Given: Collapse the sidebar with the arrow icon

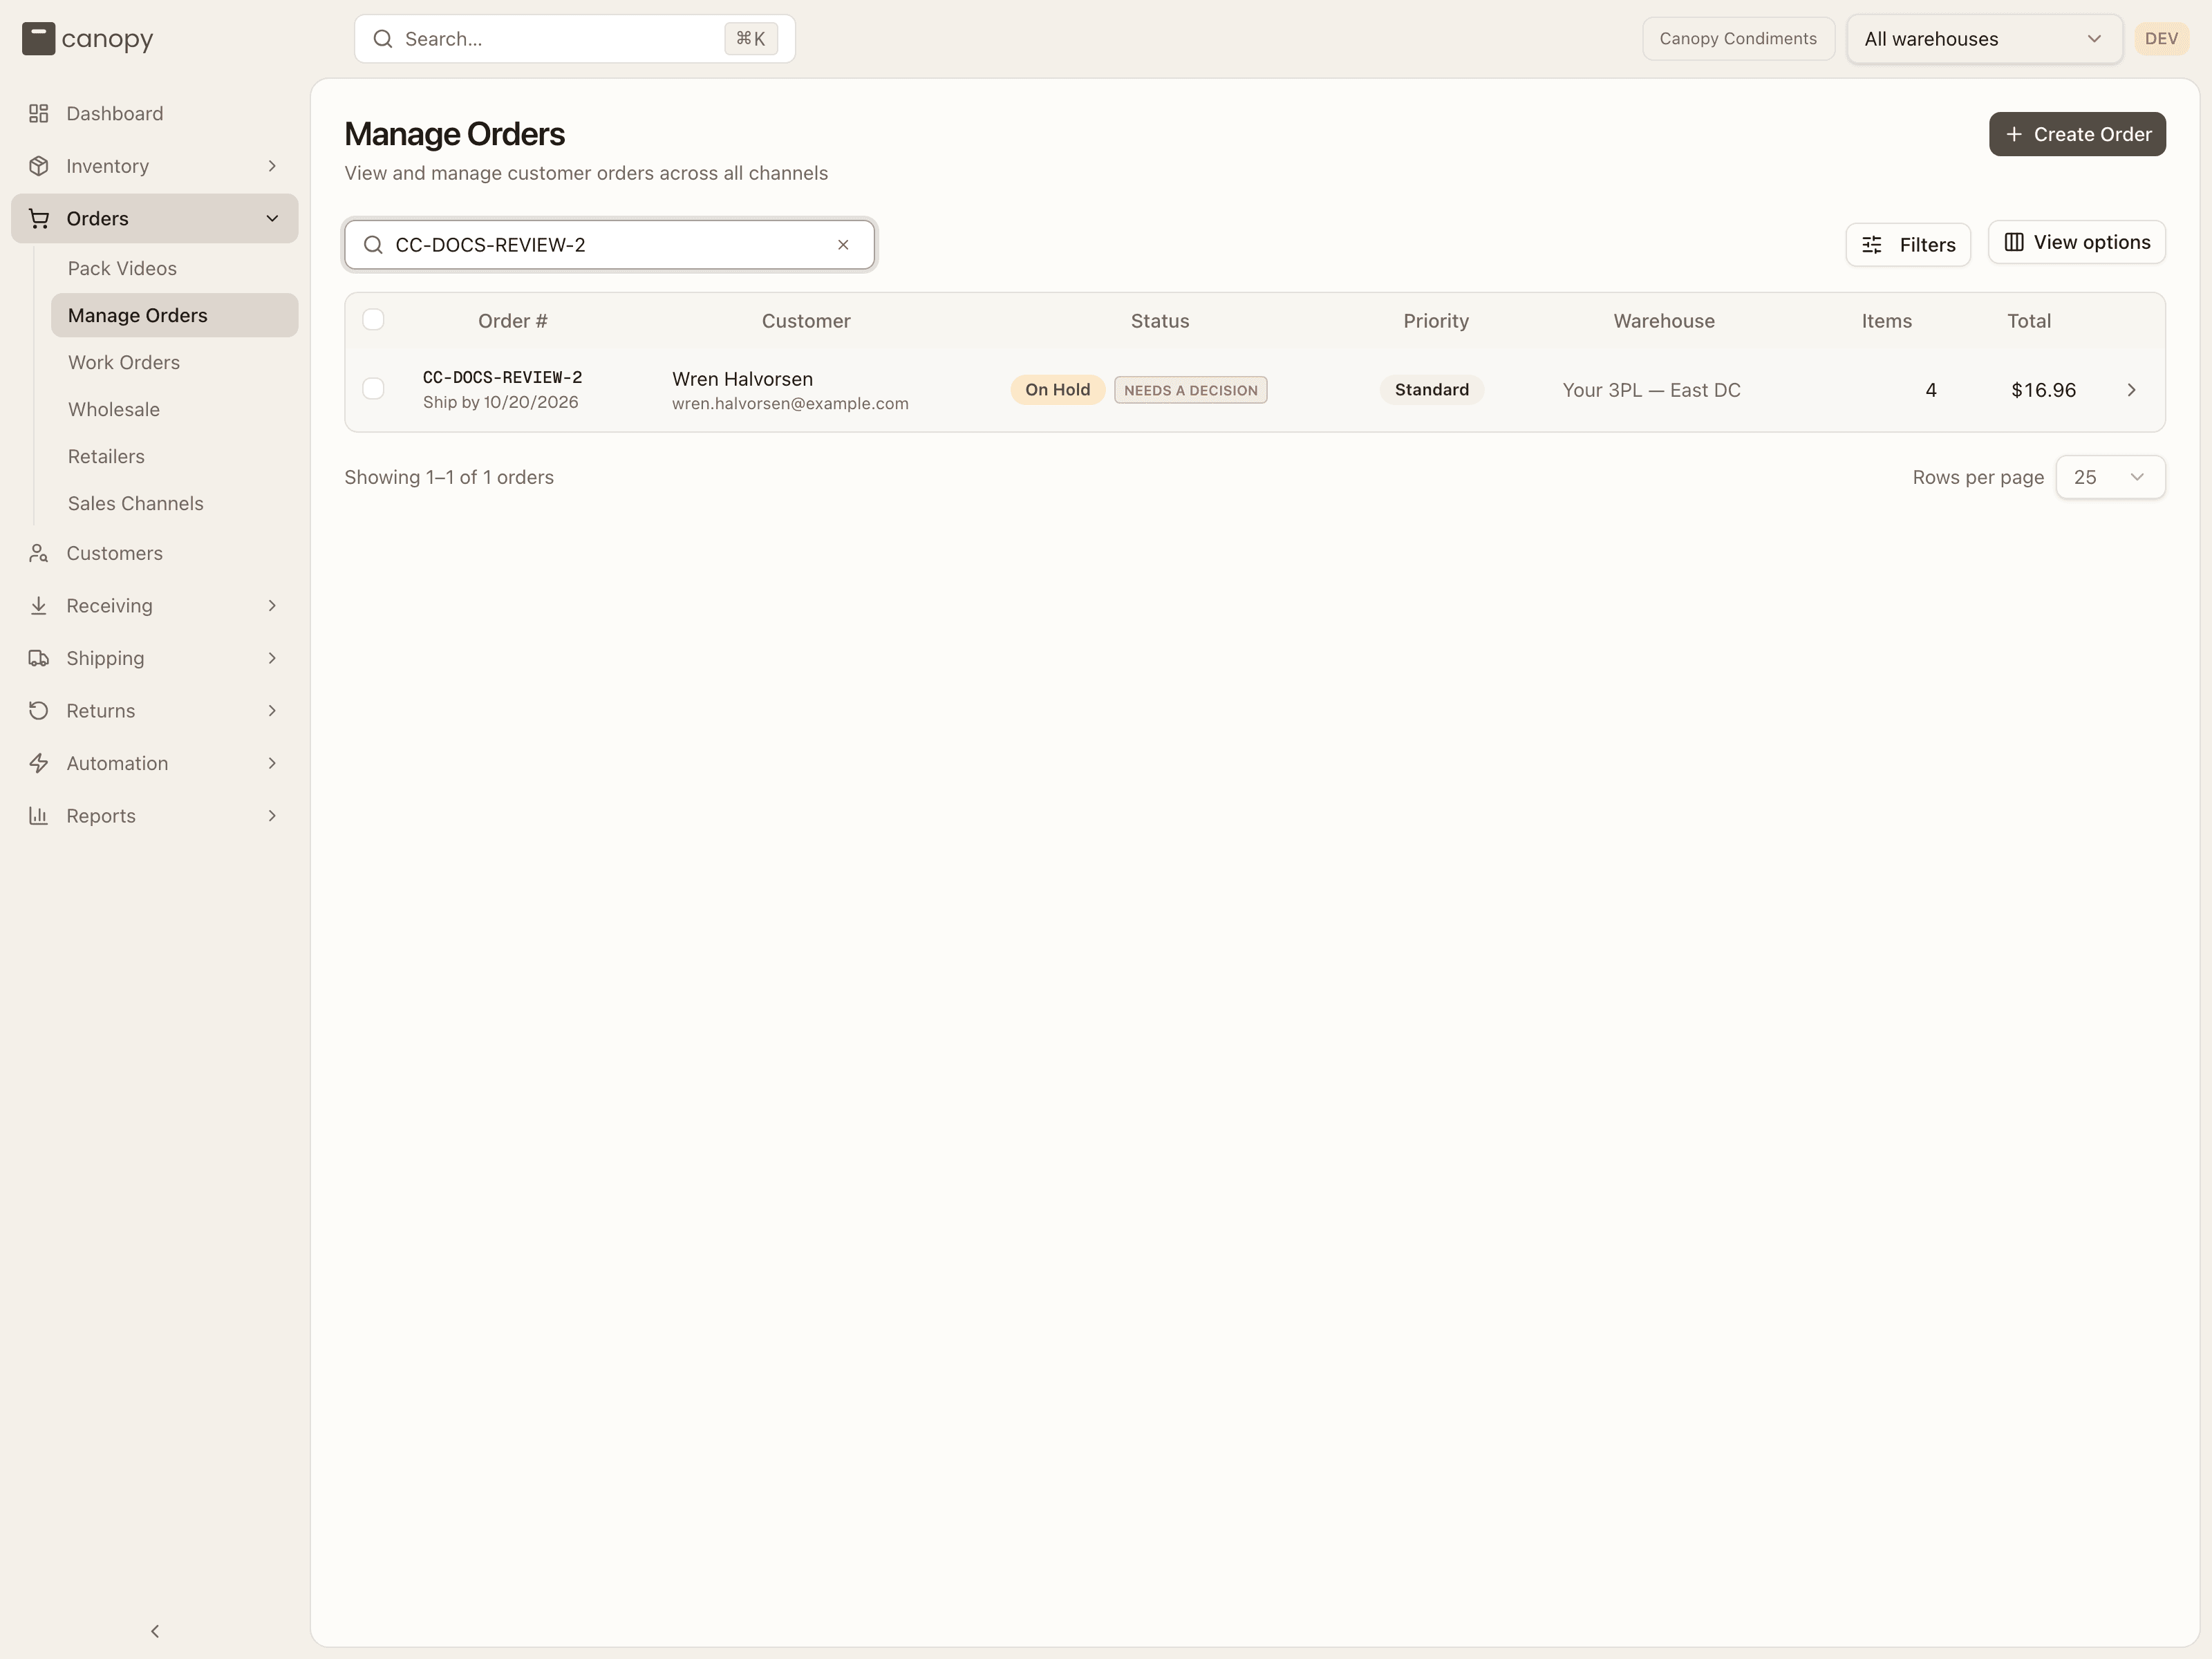Looking at the screenshot, I should click(155, 1631).
